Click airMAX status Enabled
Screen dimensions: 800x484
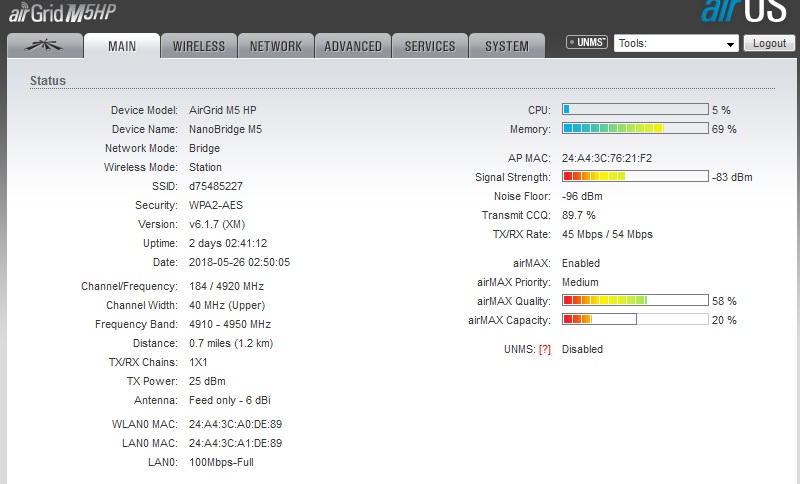coord(581,264)
